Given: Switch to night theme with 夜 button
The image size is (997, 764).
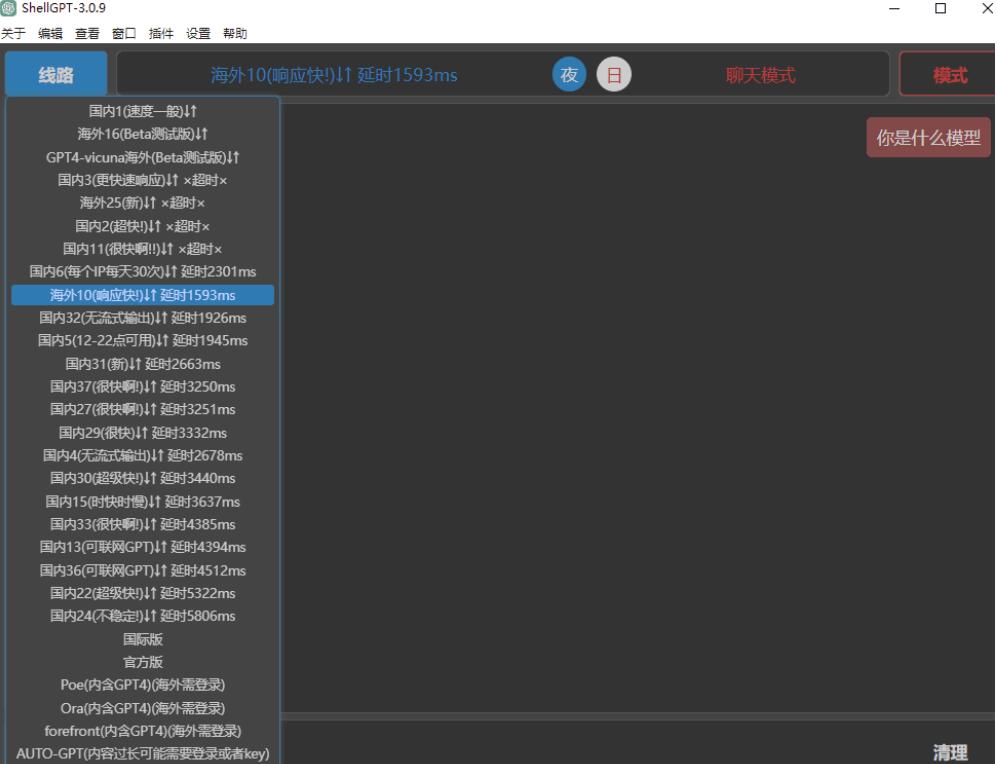Looking at the screenshot, I should pyautogui.click(x=569, y=75).
